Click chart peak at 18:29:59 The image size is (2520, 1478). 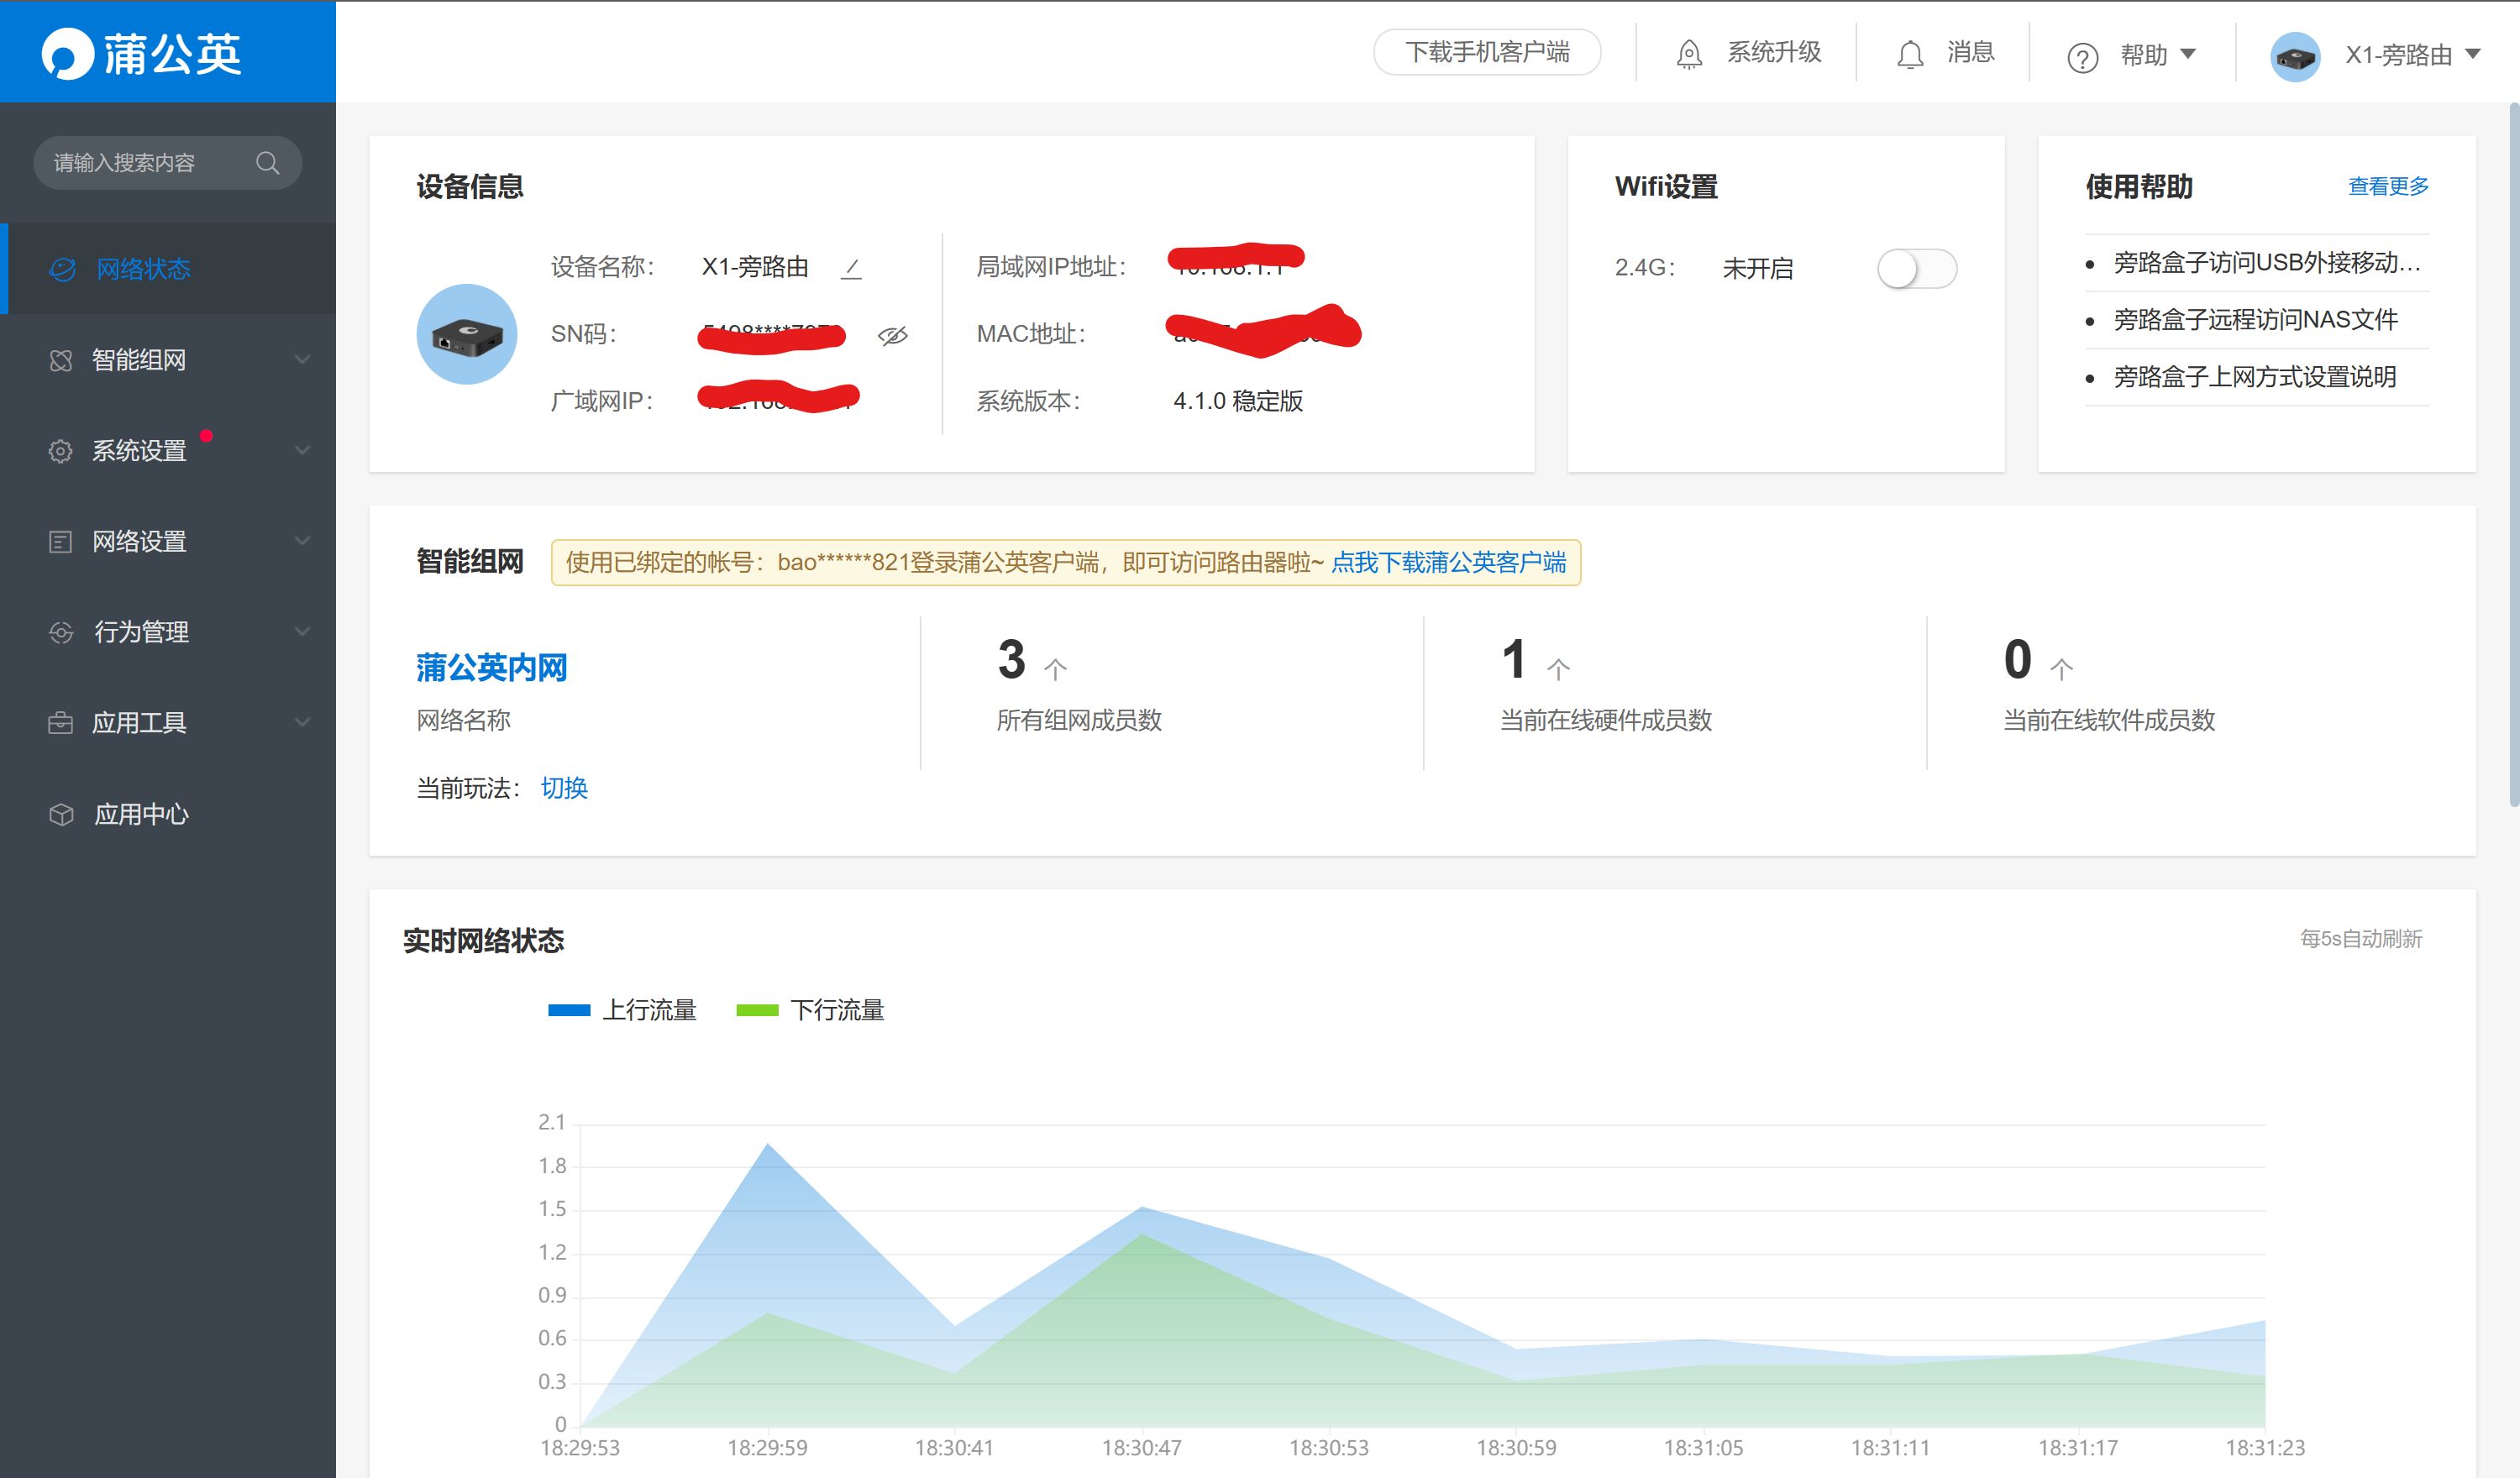click(x=767, y=1144)
